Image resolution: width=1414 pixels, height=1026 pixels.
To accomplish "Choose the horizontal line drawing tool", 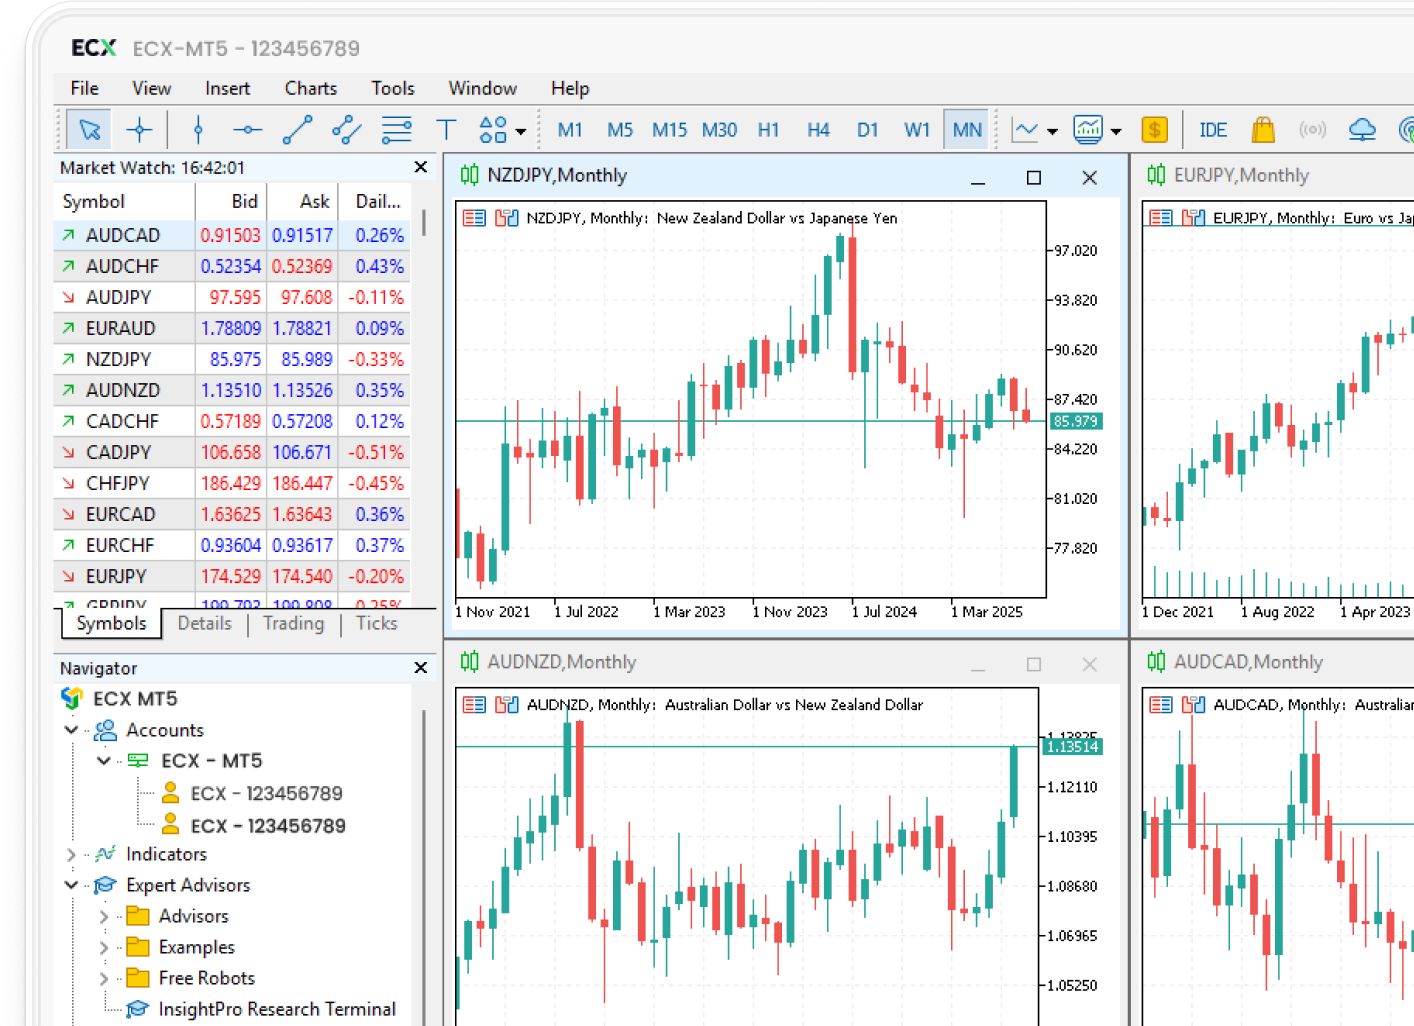I will pyautogui.click(x=247, y=130).
